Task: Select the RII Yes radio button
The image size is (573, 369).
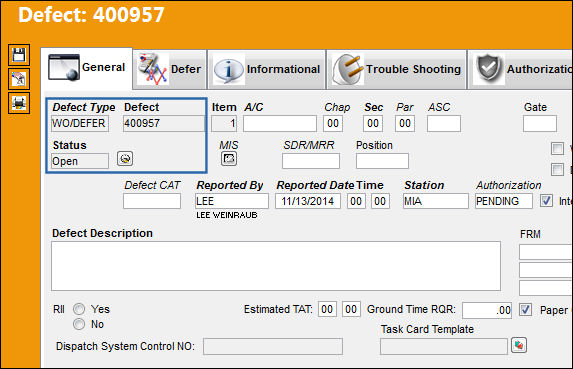Action: pos(79,309)
